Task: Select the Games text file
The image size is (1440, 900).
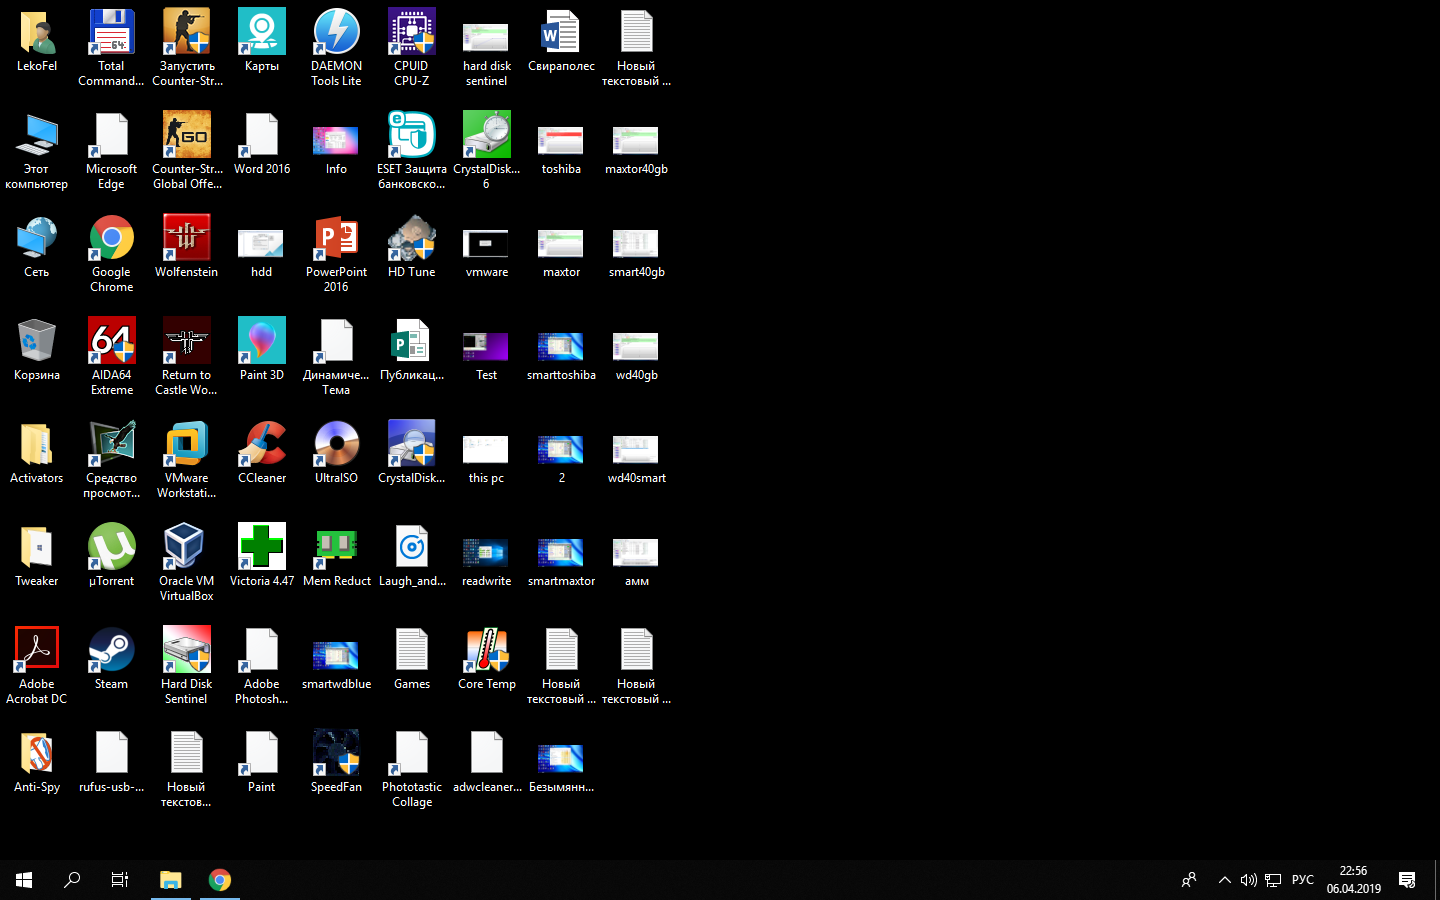Action: [411, 650]
